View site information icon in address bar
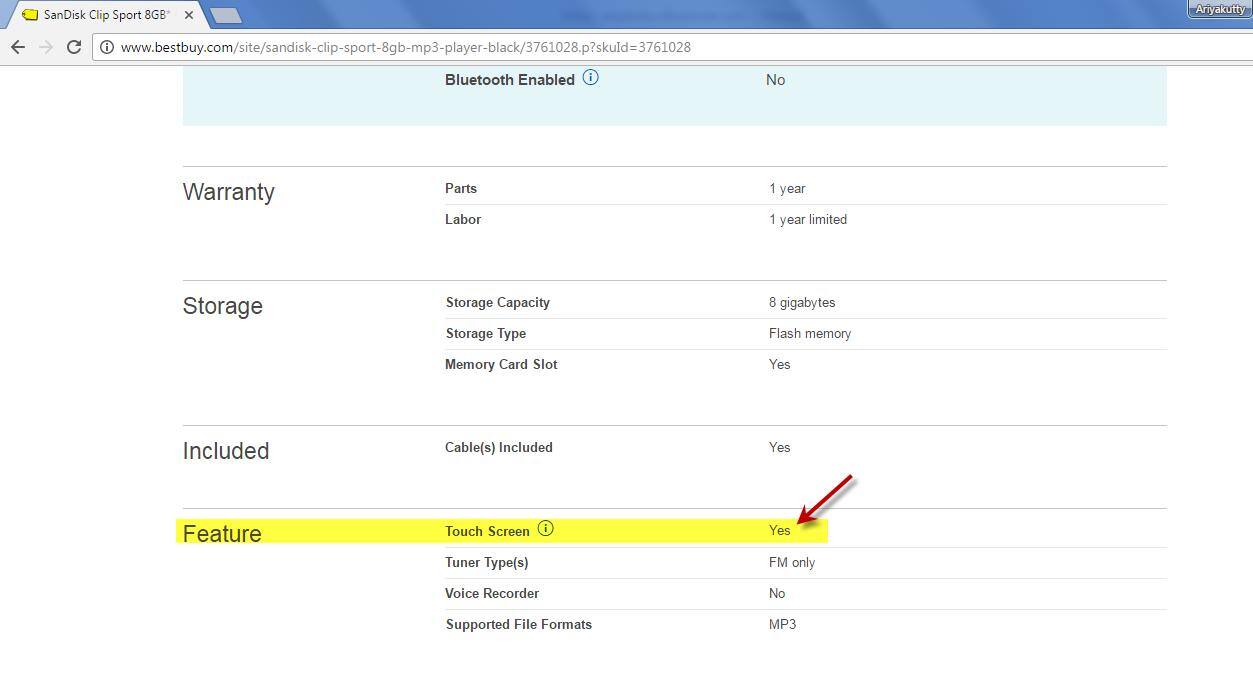Viewport: 1253px width, 681px height. pyautogui.click(x=107, y=47)
